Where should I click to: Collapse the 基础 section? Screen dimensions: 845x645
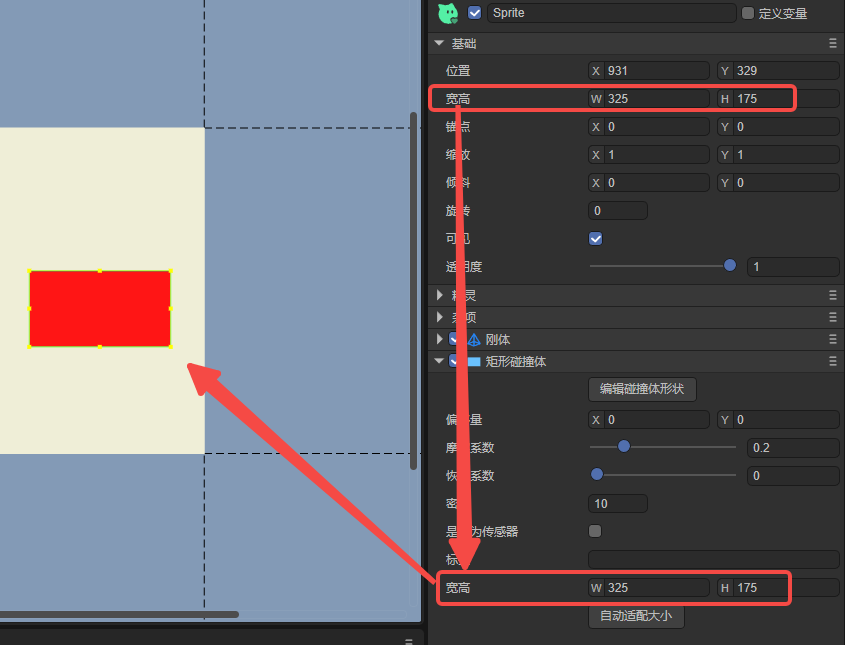439,43
